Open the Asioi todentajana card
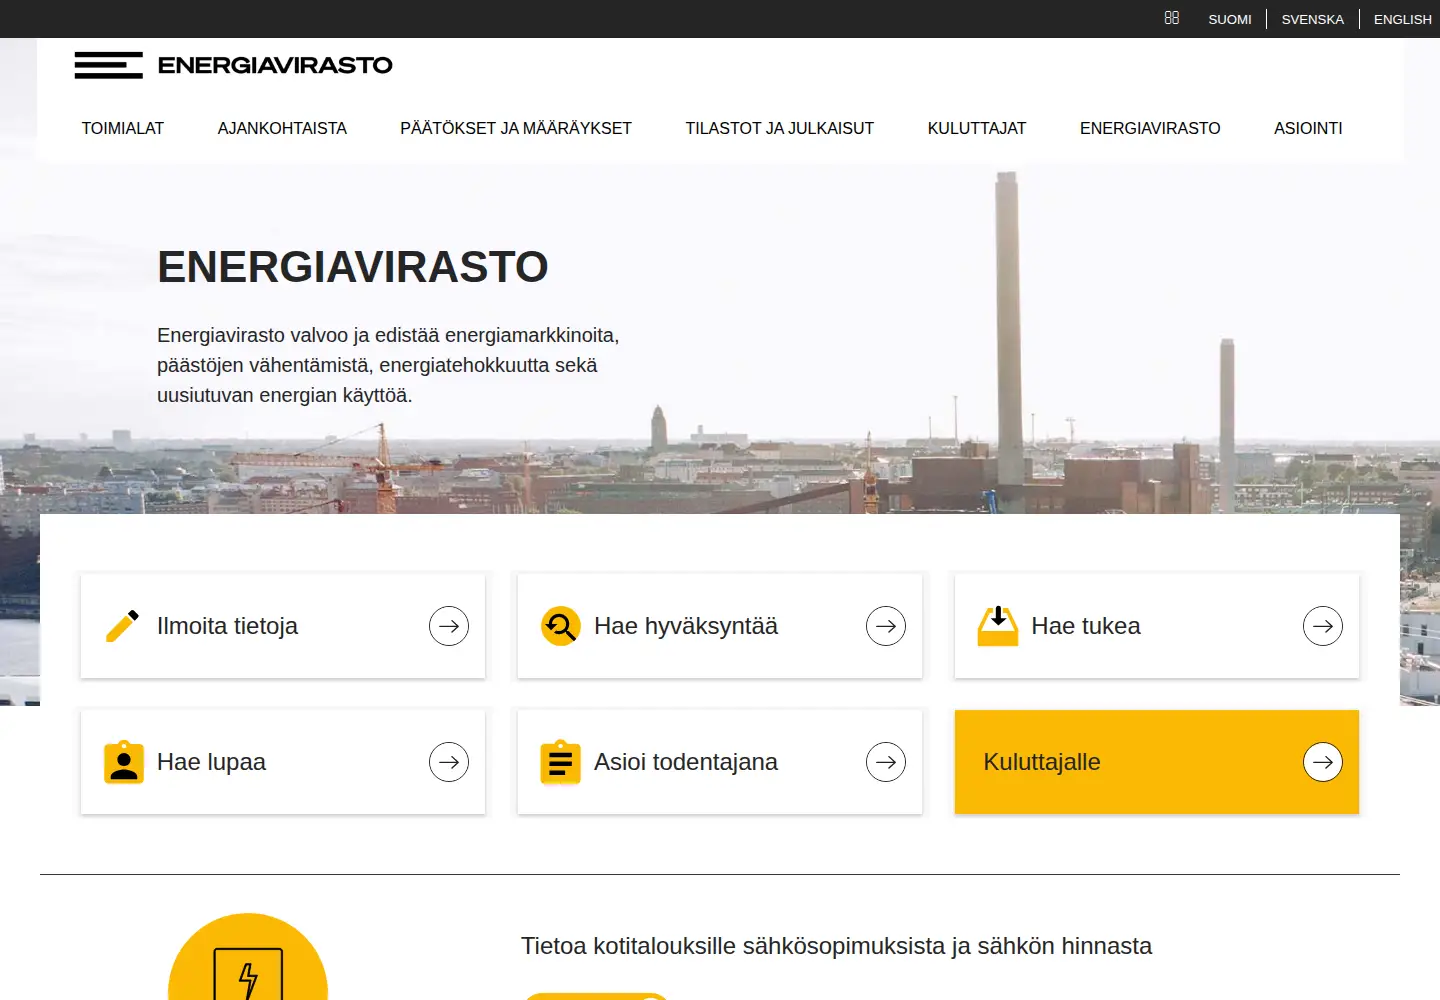 [720, 762]
